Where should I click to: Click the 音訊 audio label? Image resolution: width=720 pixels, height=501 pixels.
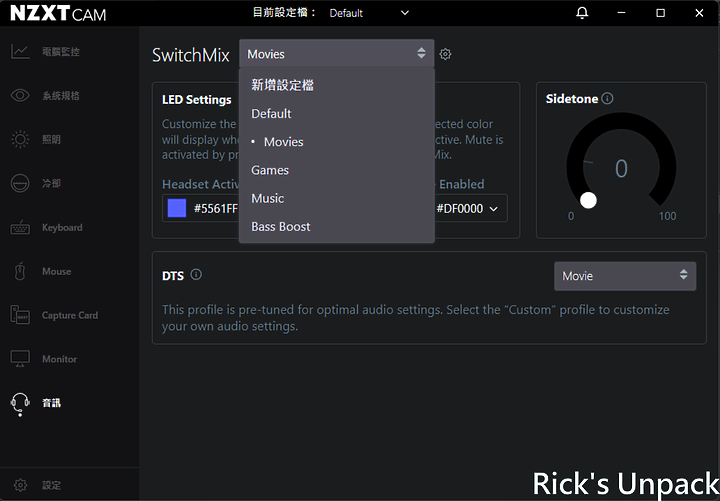51,403
